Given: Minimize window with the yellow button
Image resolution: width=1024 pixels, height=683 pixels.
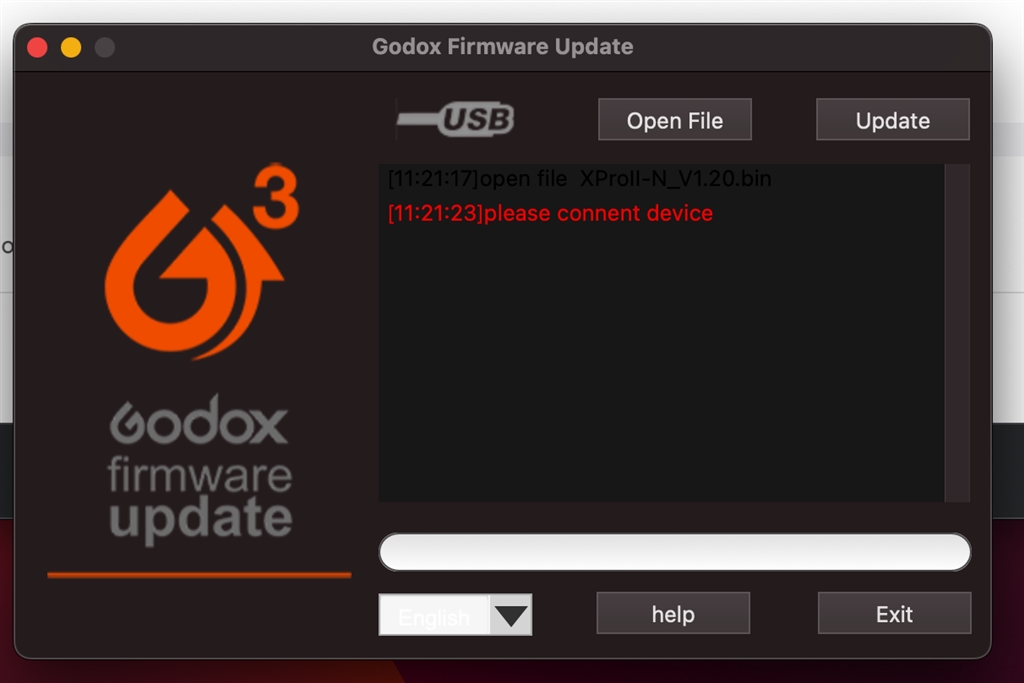Looking at the screenshot, I should click(x=71, y=47).
